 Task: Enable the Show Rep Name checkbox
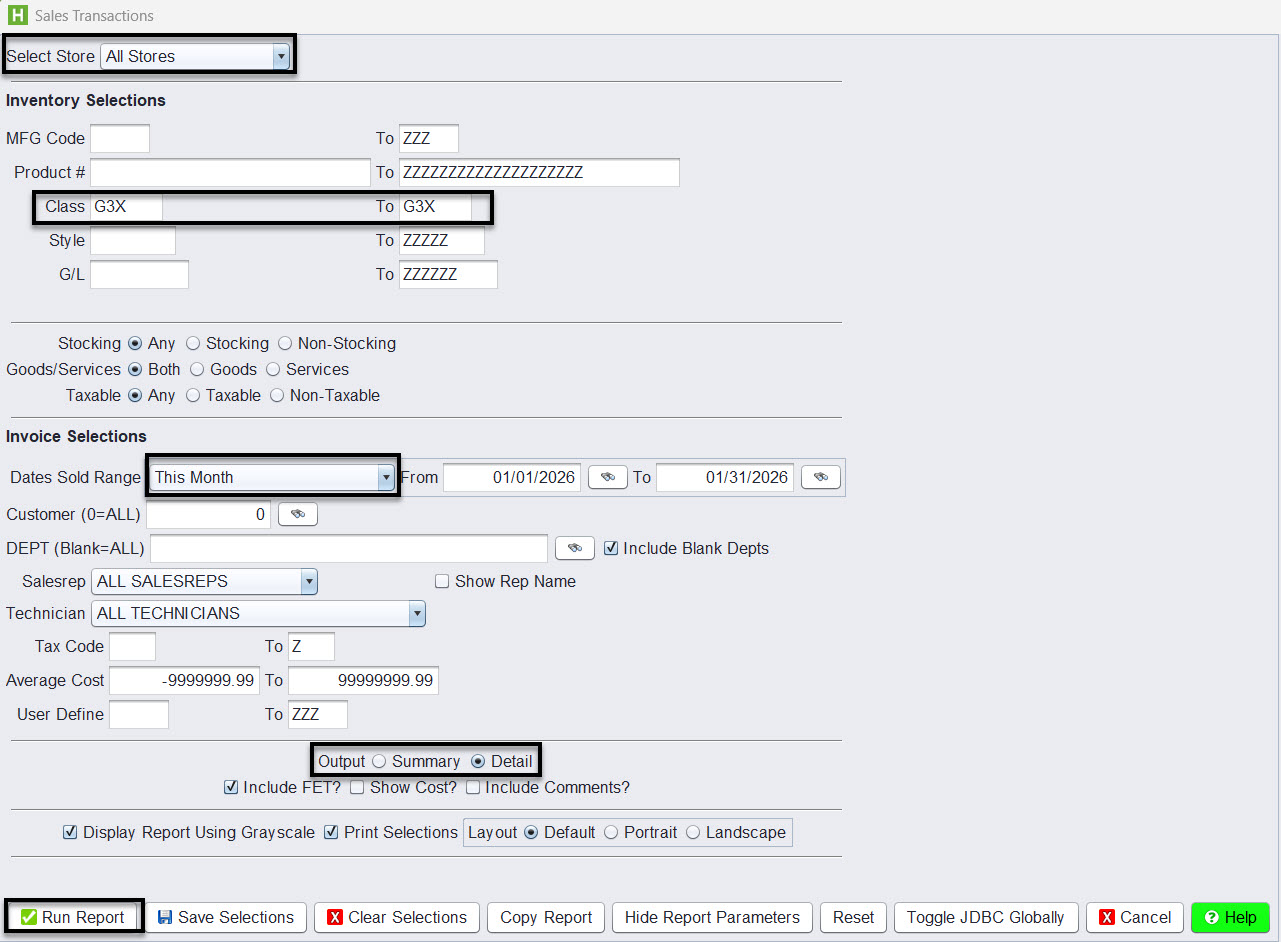click(442, 582)
